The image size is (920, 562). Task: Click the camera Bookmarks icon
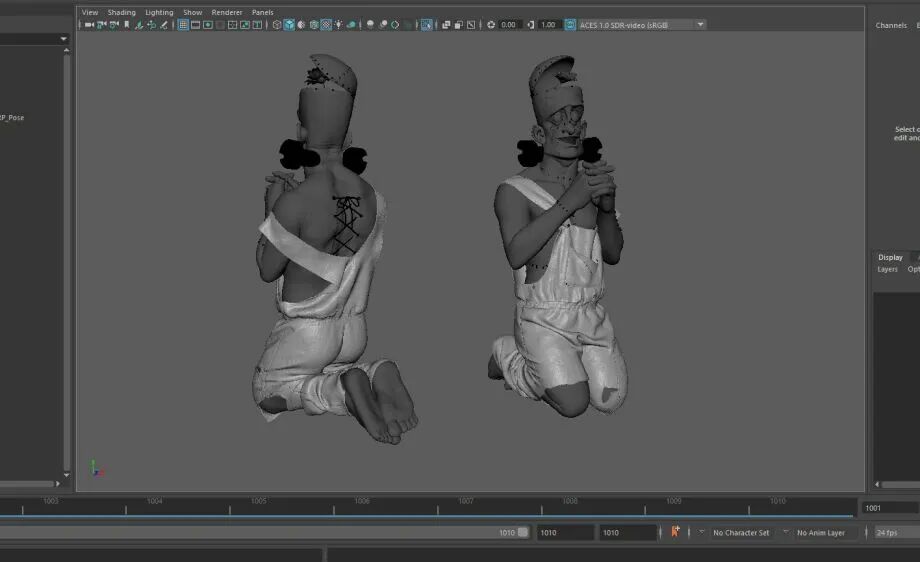coord(126,24)
